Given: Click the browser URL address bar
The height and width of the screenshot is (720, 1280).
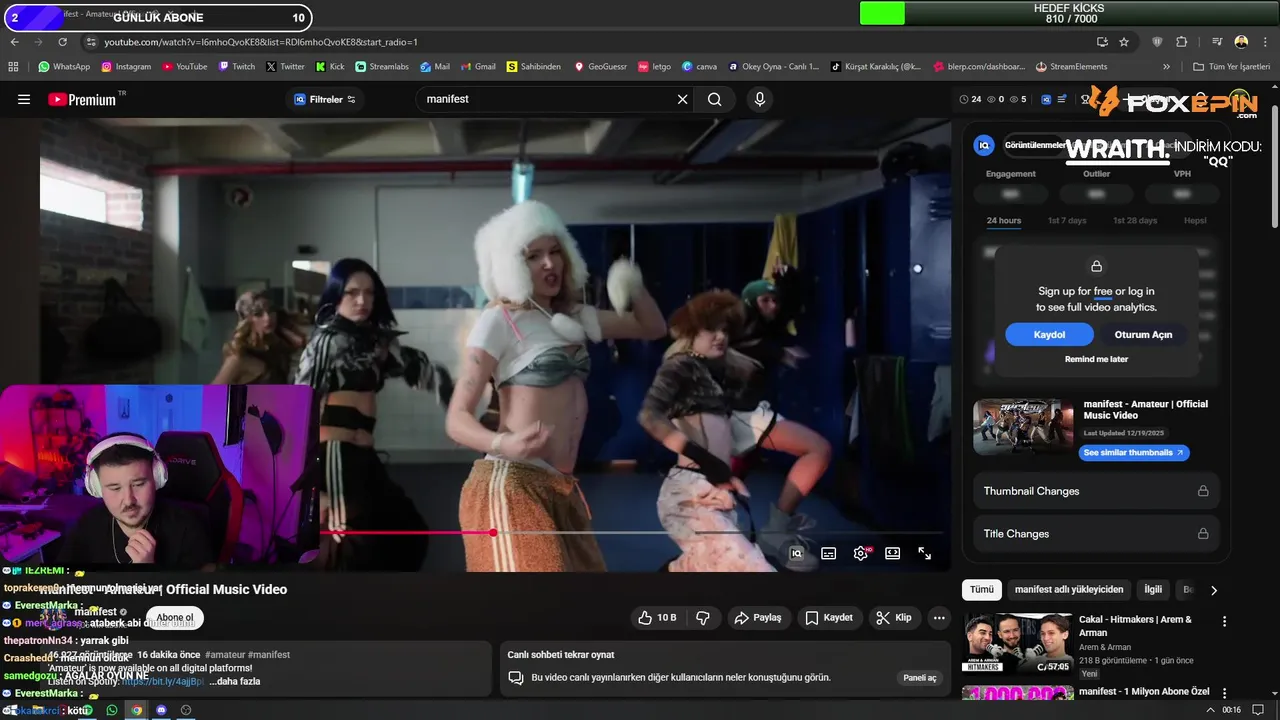Looking at the screenshot, I should (590, 42).
